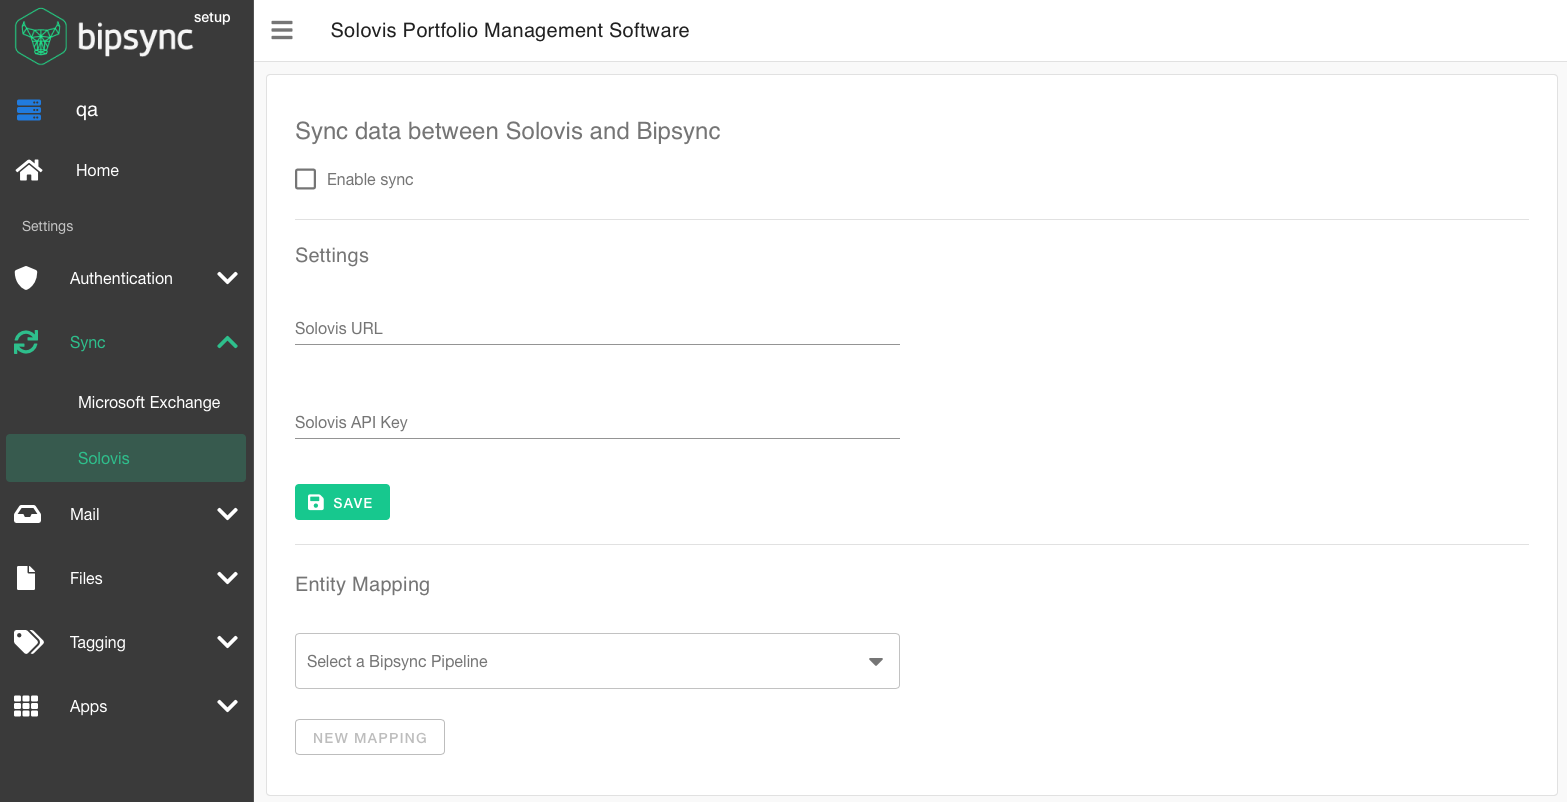Viewport: 1567px width, 802px height.
Task: Open Microsoft Exchange sync settings
Action: (x=149, y=402)
